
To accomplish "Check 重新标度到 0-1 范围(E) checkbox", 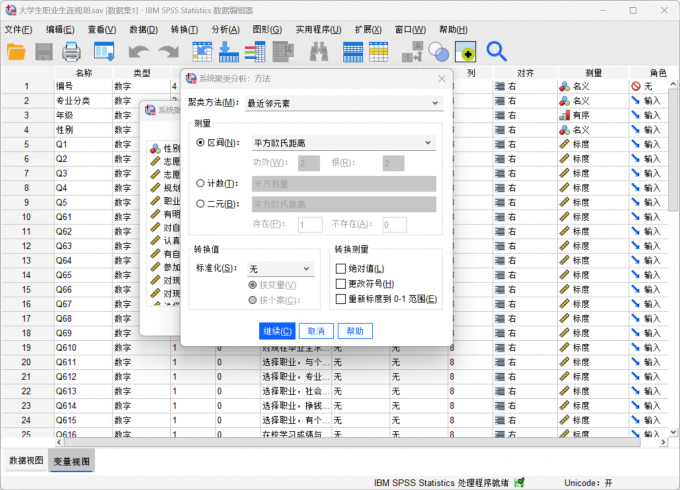I will [x=341, y=299].
